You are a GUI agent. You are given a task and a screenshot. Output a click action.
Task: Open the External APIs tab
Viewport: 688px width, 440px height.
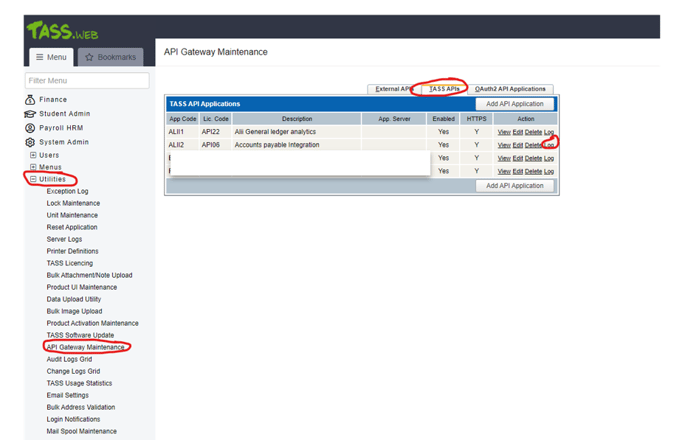[394, 89]
